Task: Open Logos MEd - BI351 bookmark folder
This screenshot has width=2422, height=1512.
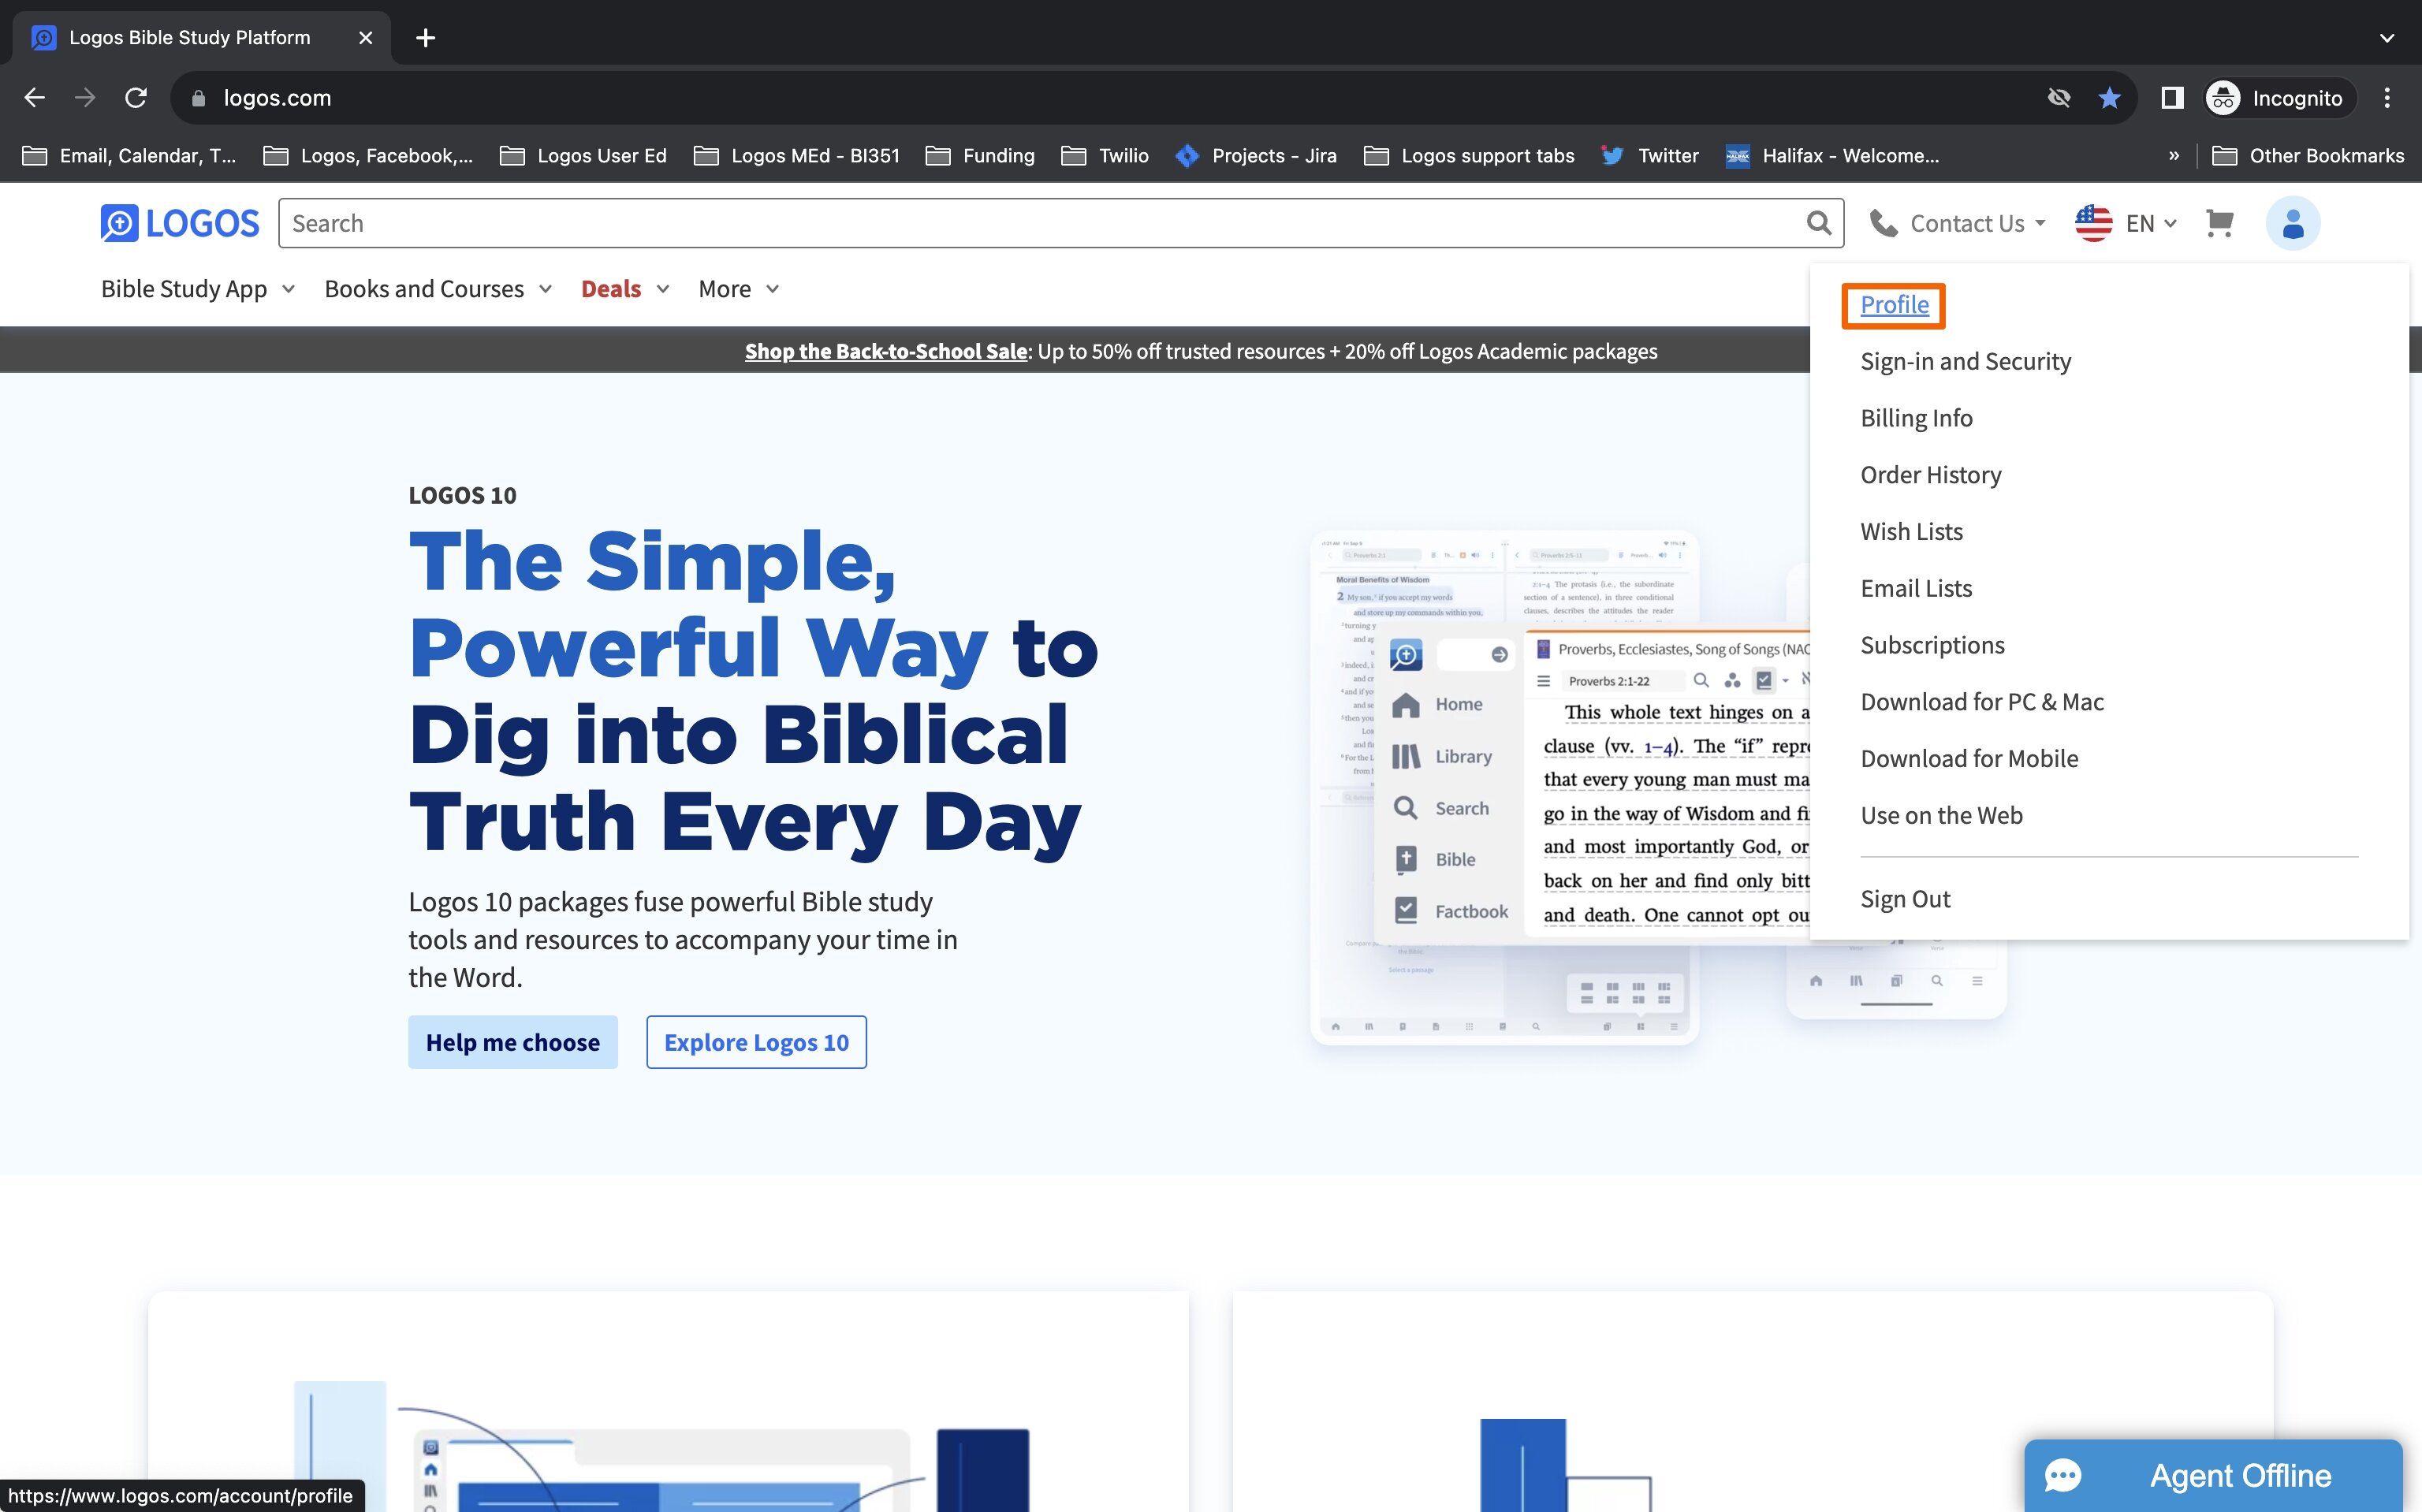Action: (797, 155)
